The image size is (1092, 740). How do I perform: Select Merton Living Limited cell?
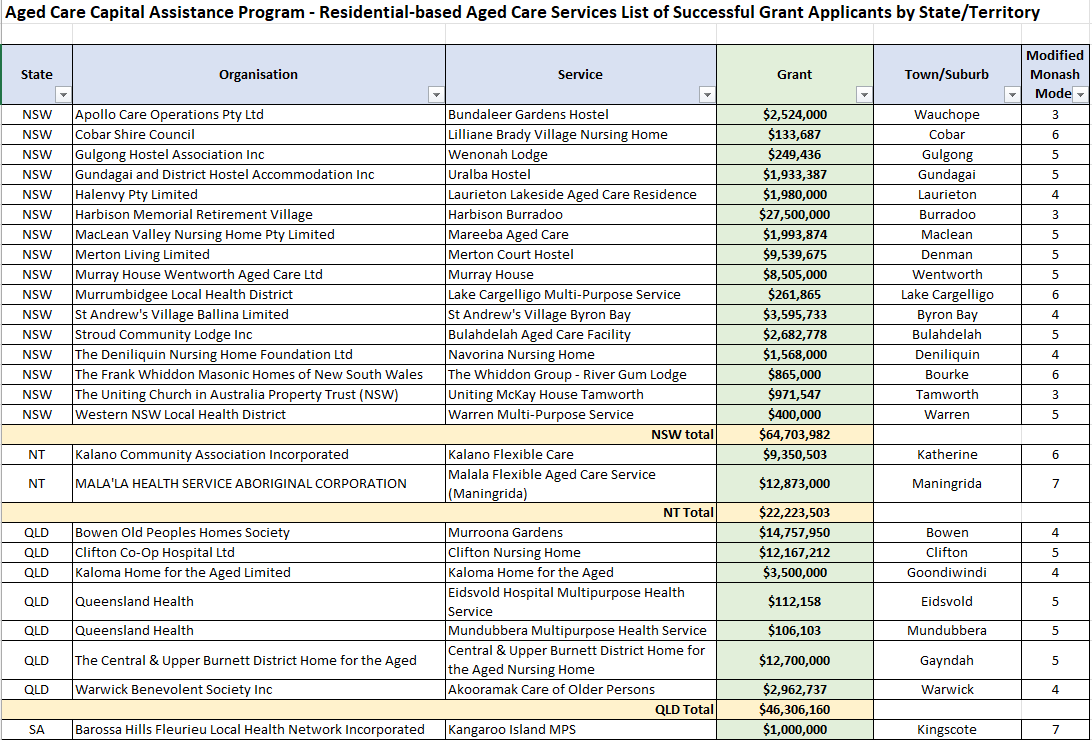coord(258,254)
